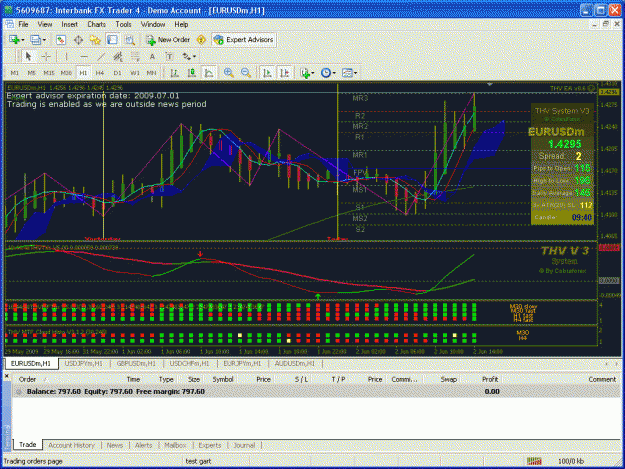Launch MetaEditor with yellow diamond icon
The height and width of the screenshot is (469, 625).
coord(201,40)
